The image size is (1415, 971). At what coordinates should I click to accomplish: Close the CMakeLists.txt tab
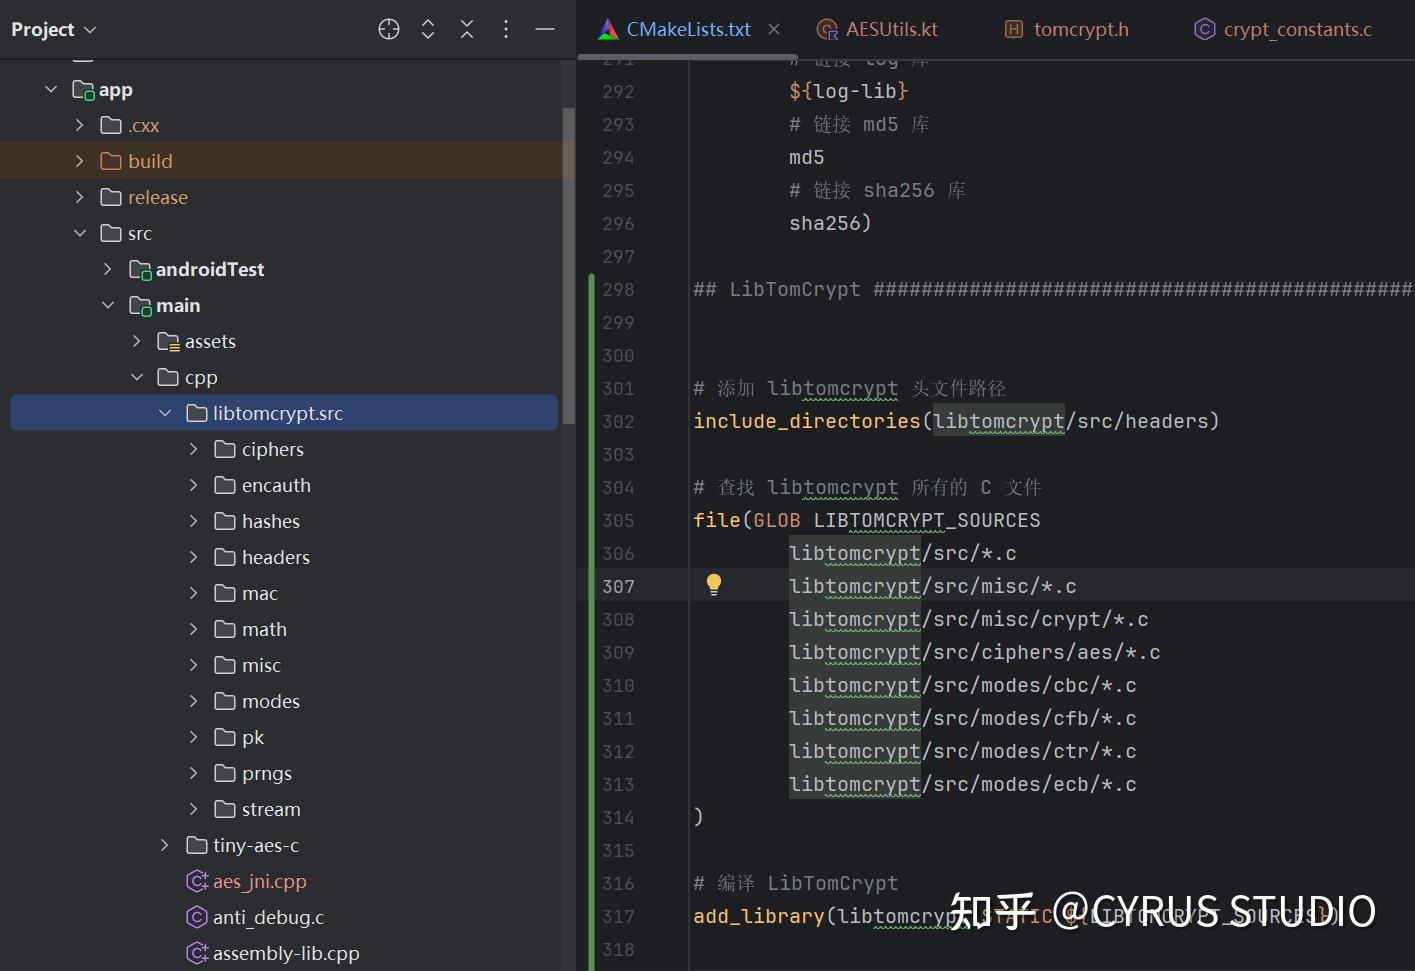pos(774,29)
